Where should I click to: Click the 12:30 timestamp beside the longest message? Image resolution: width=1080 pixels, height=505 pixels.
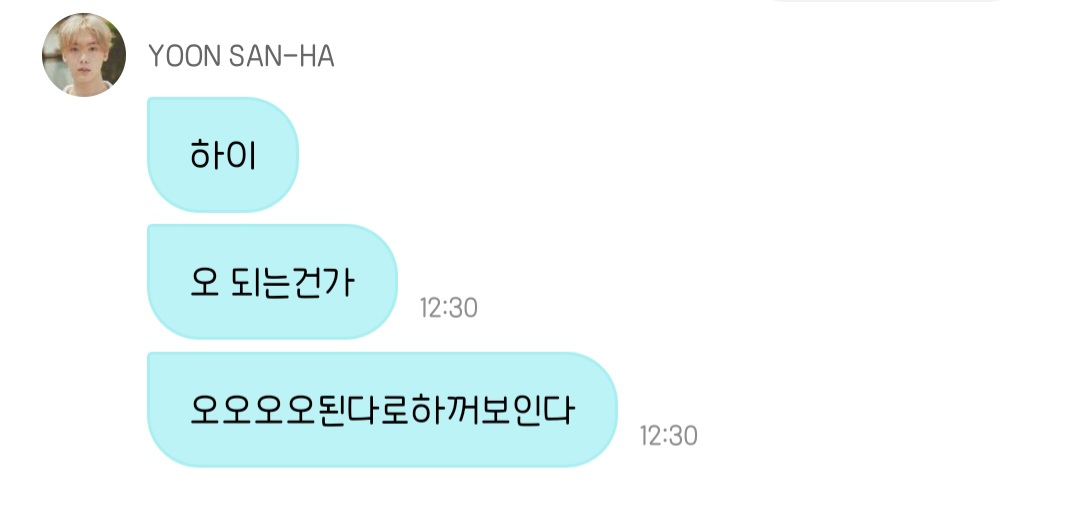point(668,436)
